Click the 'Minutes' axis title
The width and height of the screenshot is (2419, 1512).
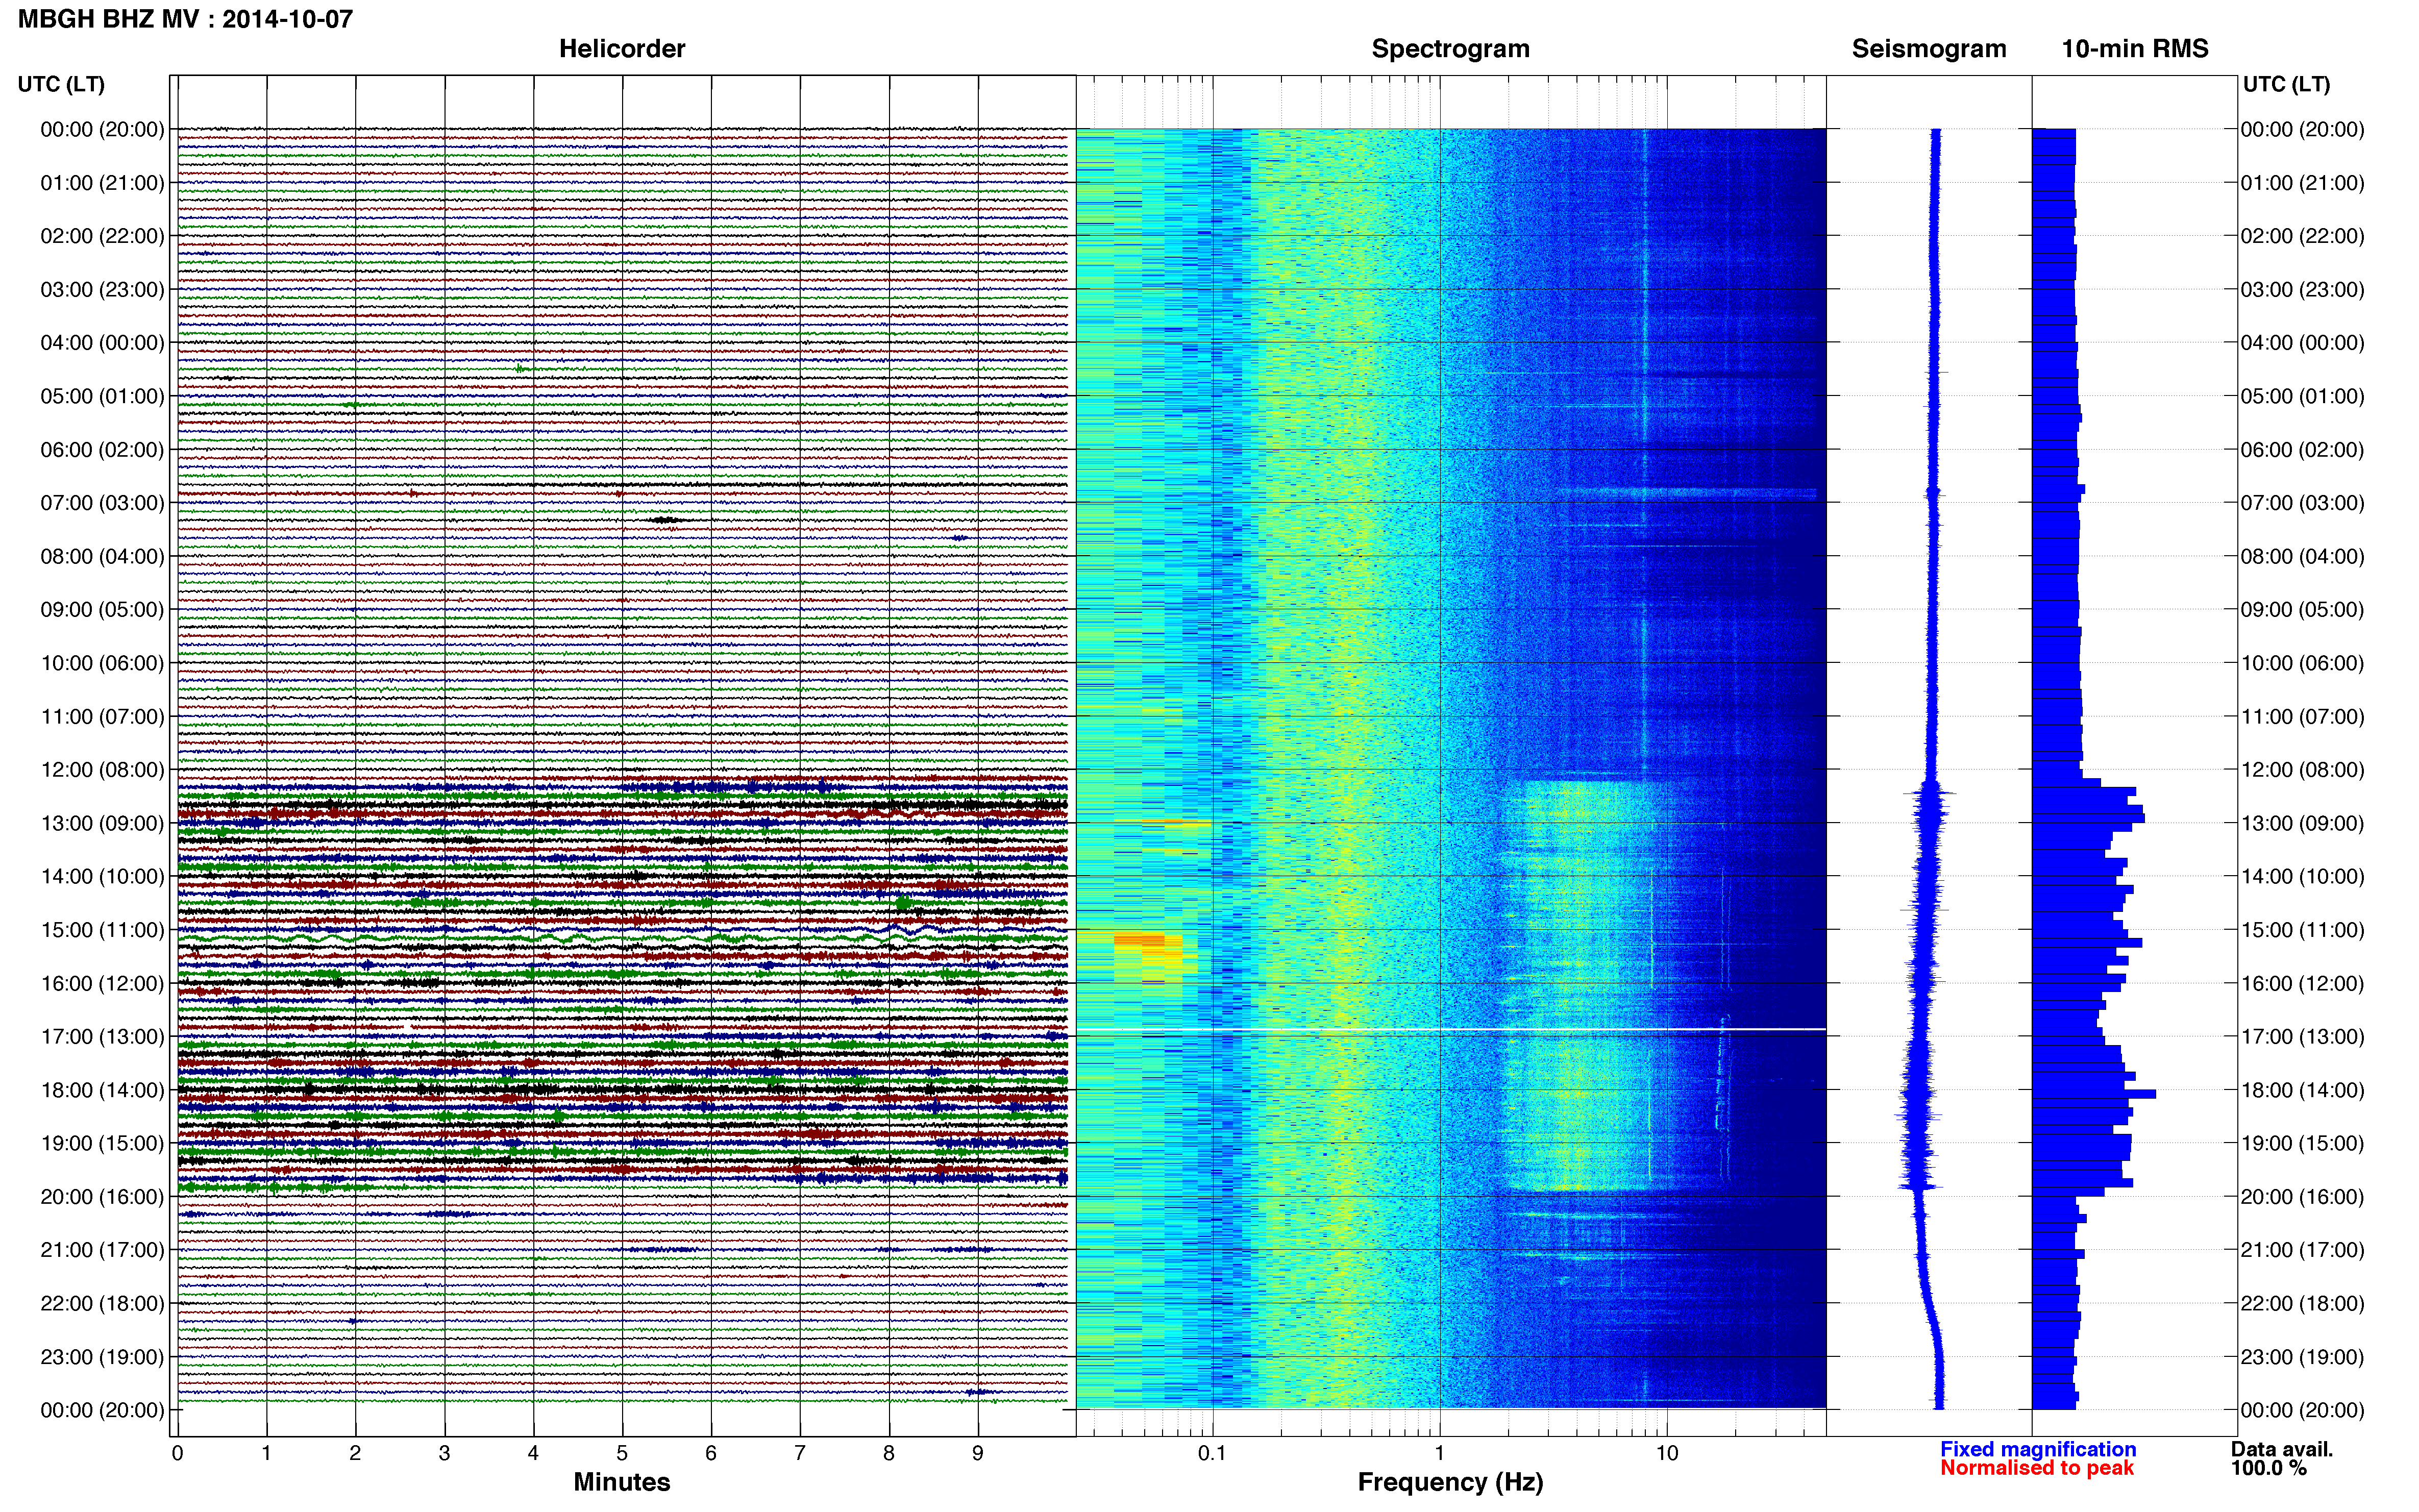[622, 1482]
